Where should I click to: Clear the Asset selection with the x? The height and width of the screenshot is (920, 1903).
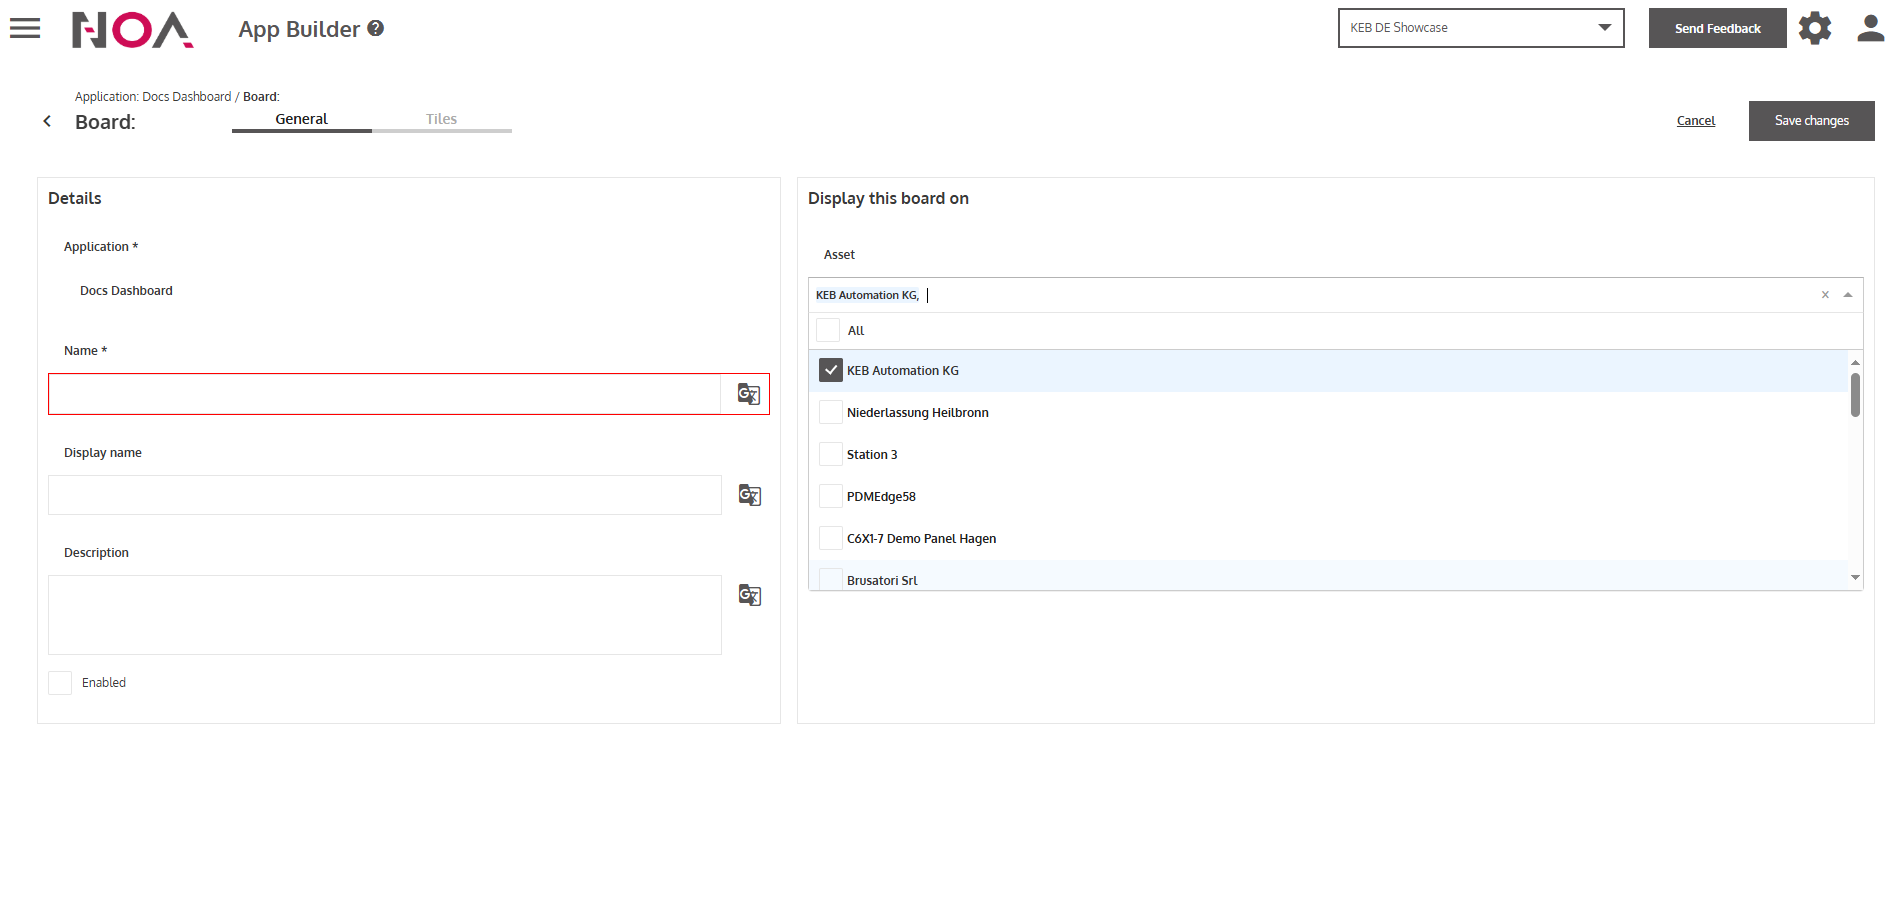point(1825,295)
